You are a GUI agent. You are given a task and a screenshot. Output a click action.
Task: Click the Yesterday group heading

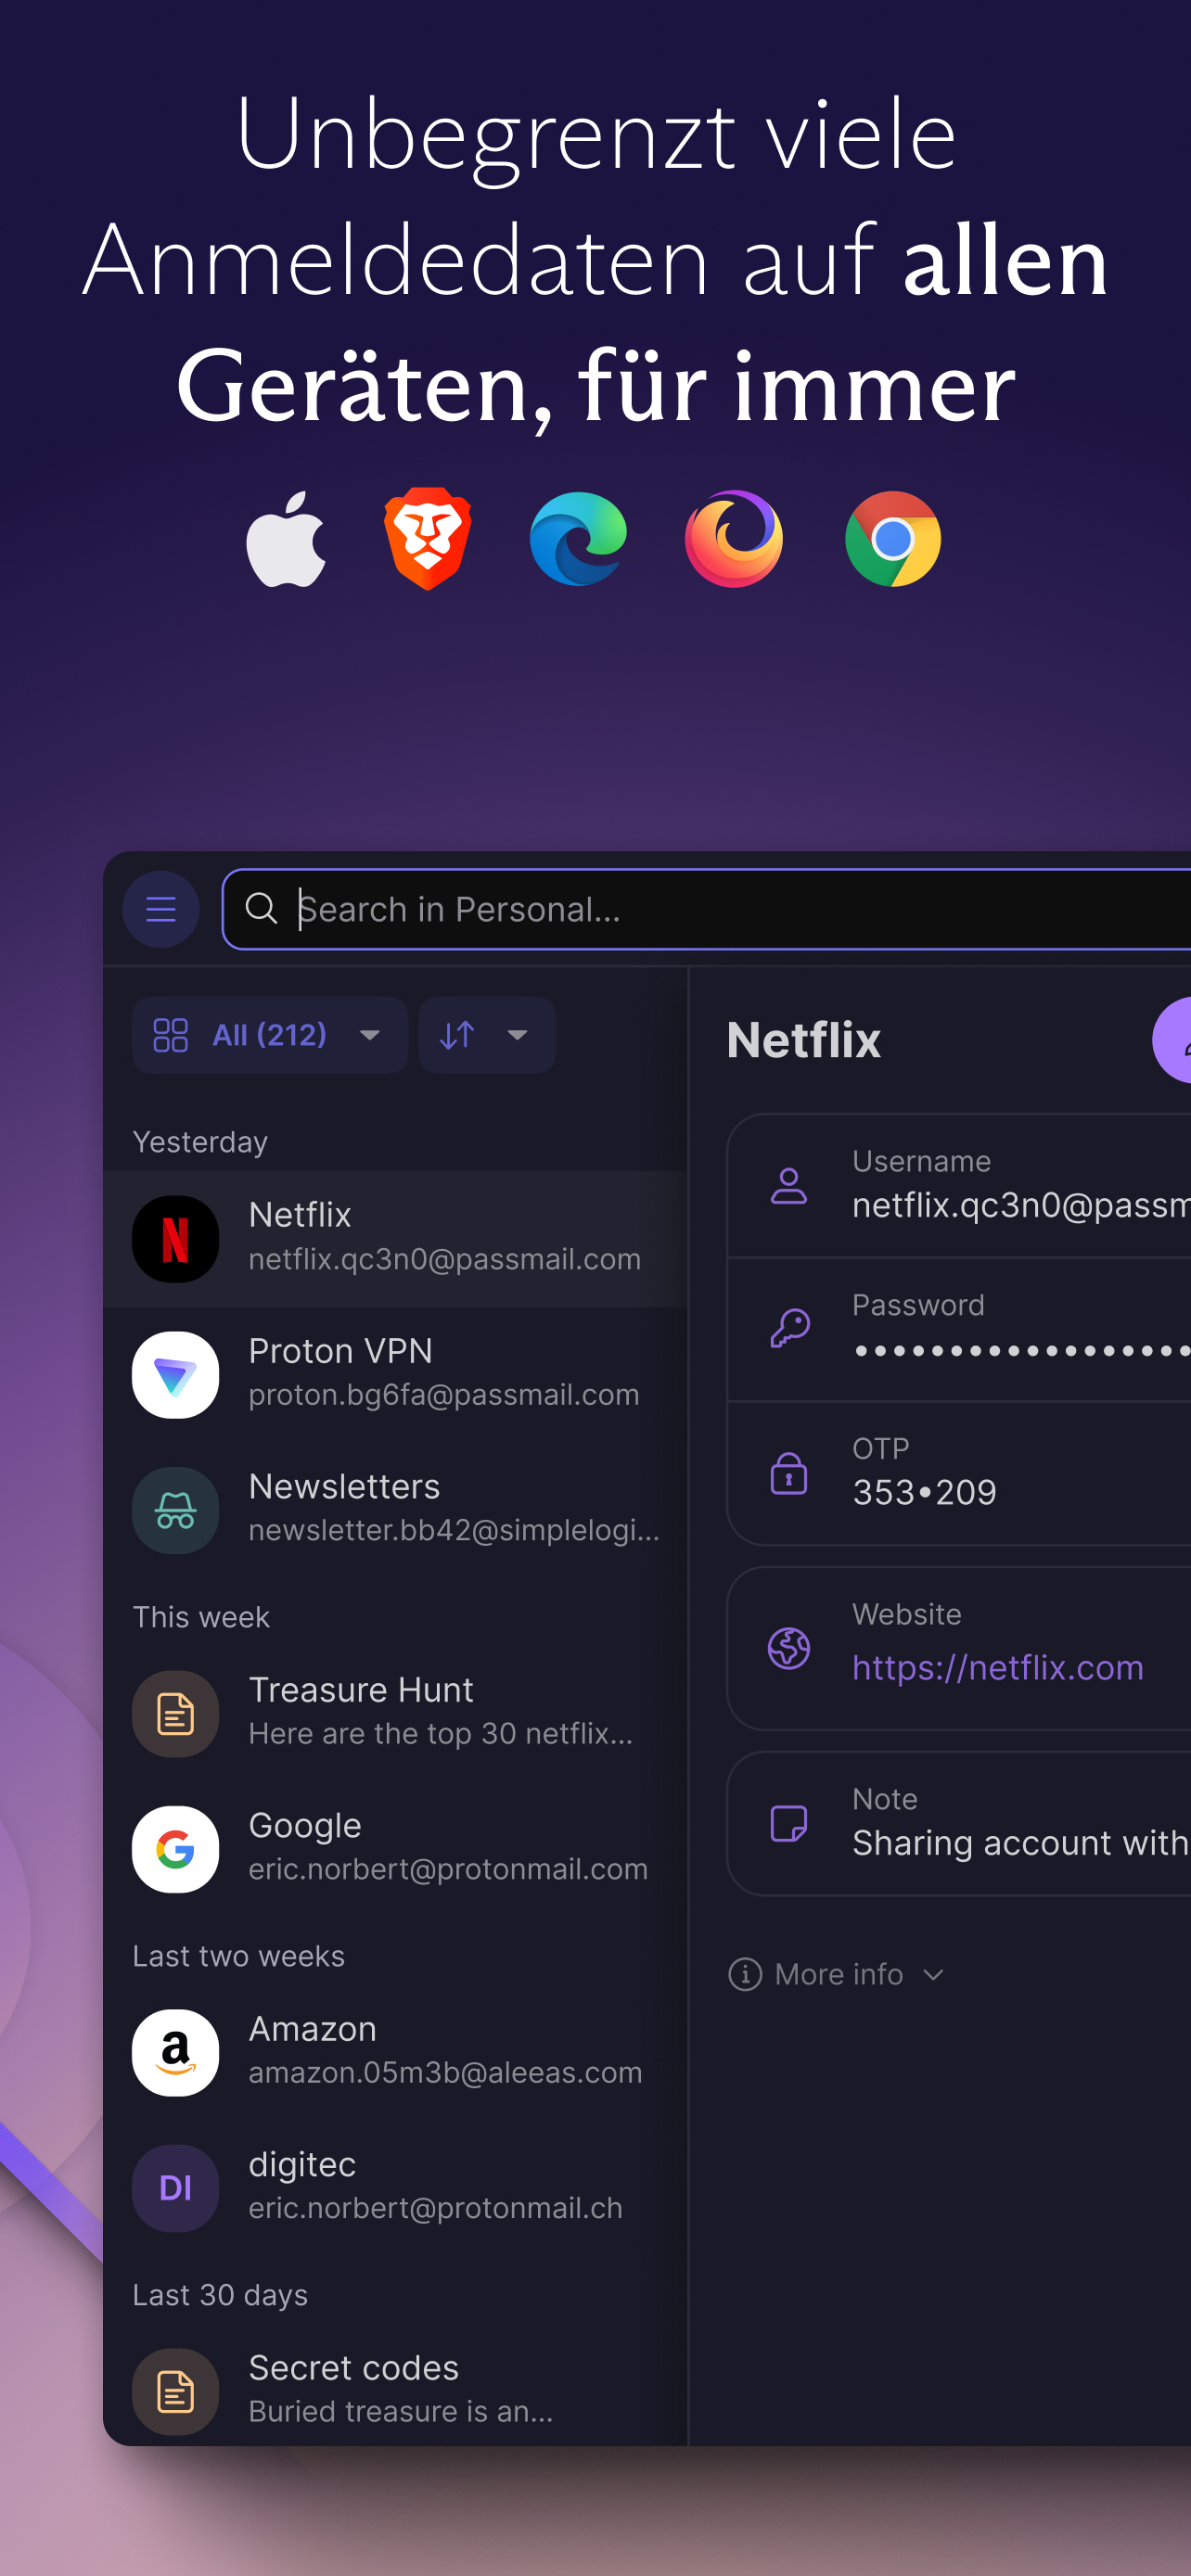(200, 1142)
